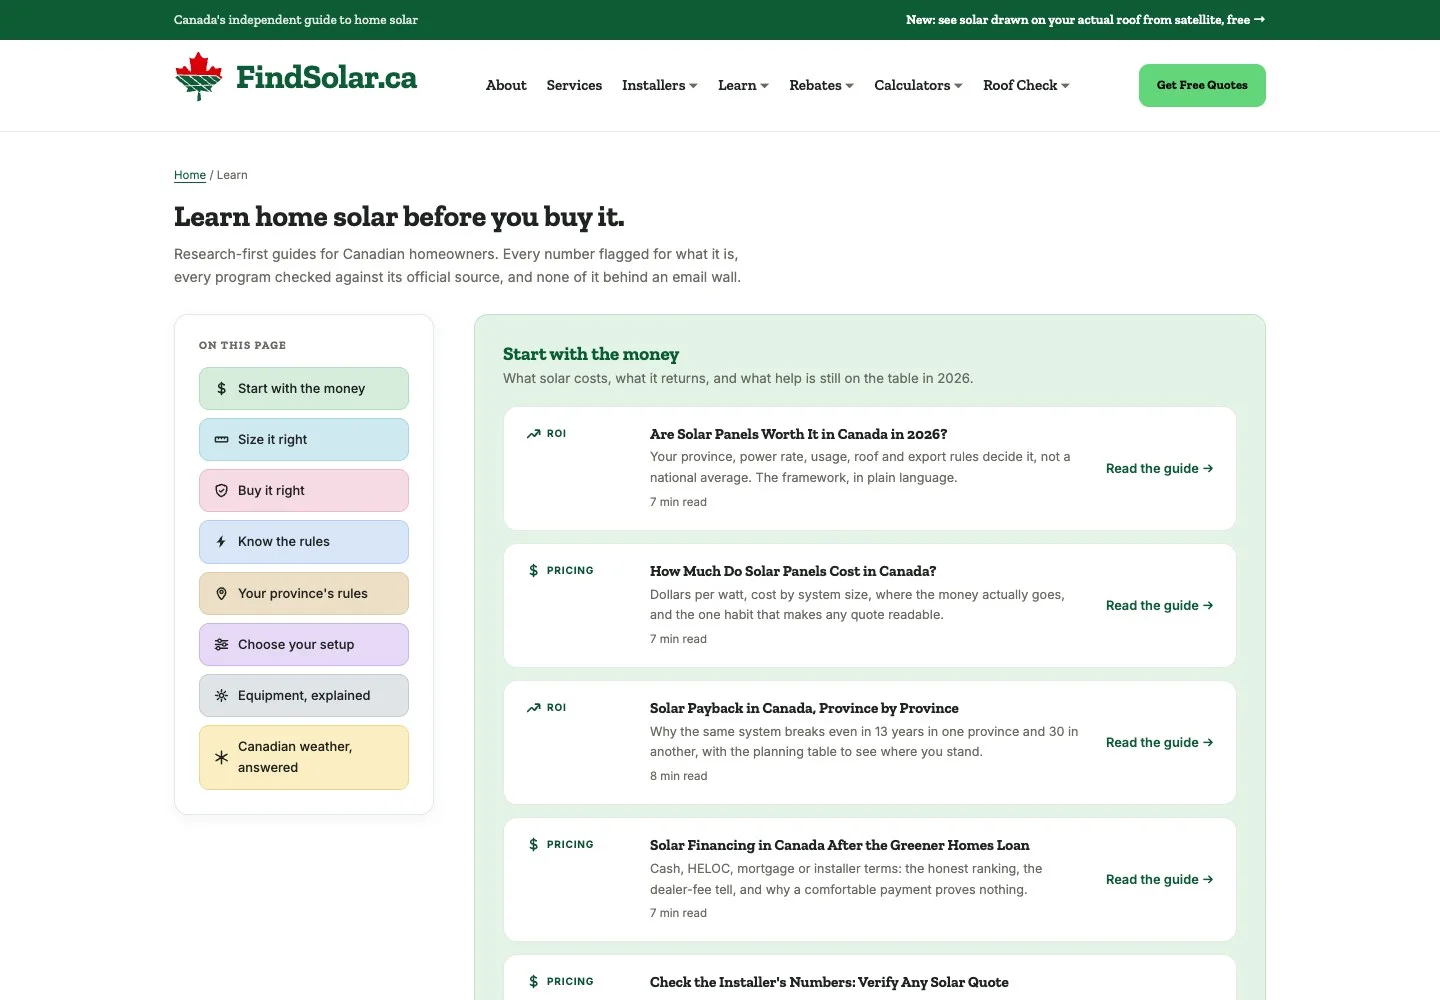Click the ROI trend icon on the Worth It guide

click(534, 434)
